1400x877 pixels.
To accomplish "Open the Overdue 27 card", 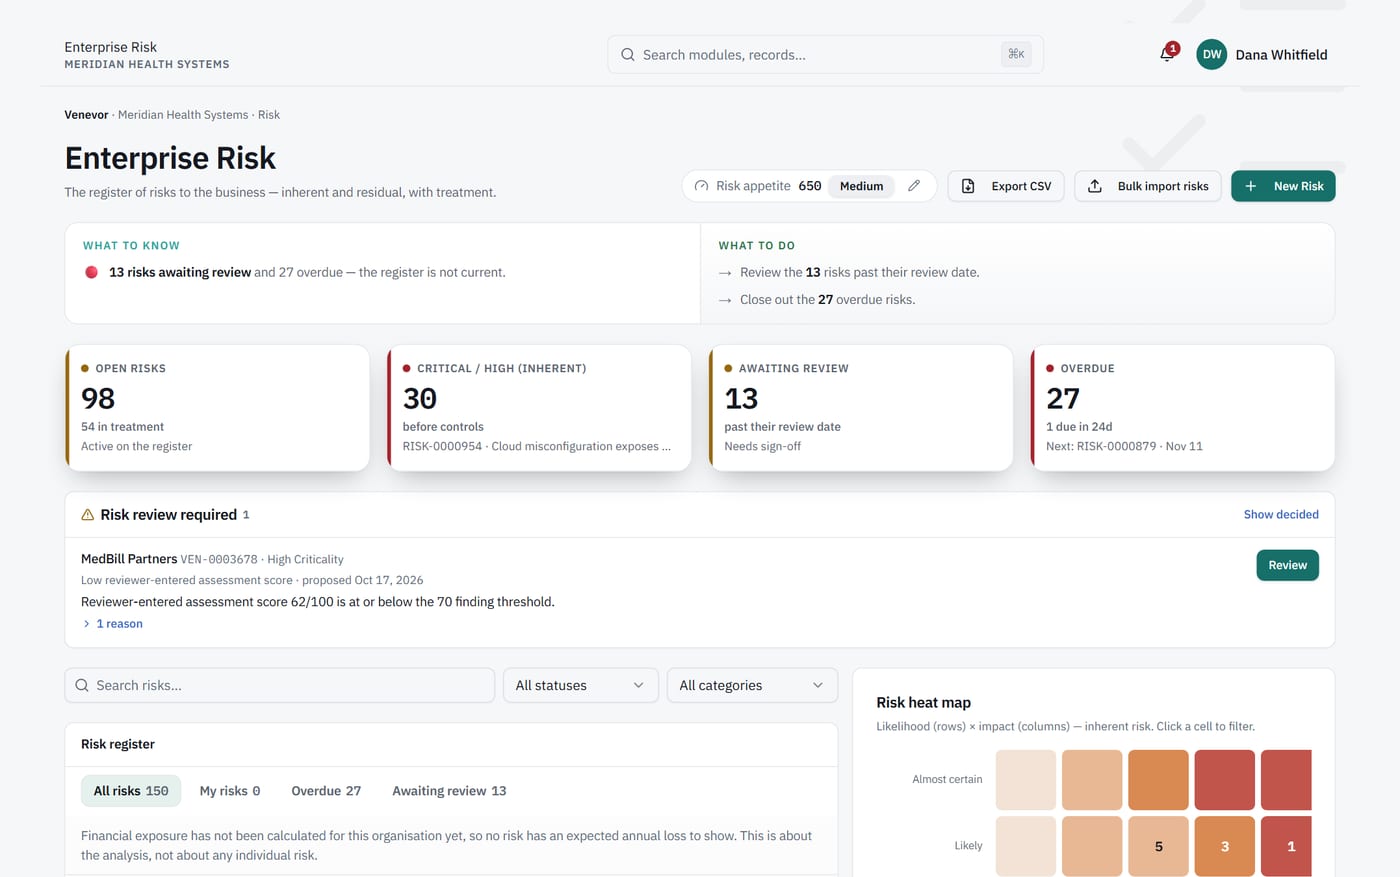I will pos(1183,408).
